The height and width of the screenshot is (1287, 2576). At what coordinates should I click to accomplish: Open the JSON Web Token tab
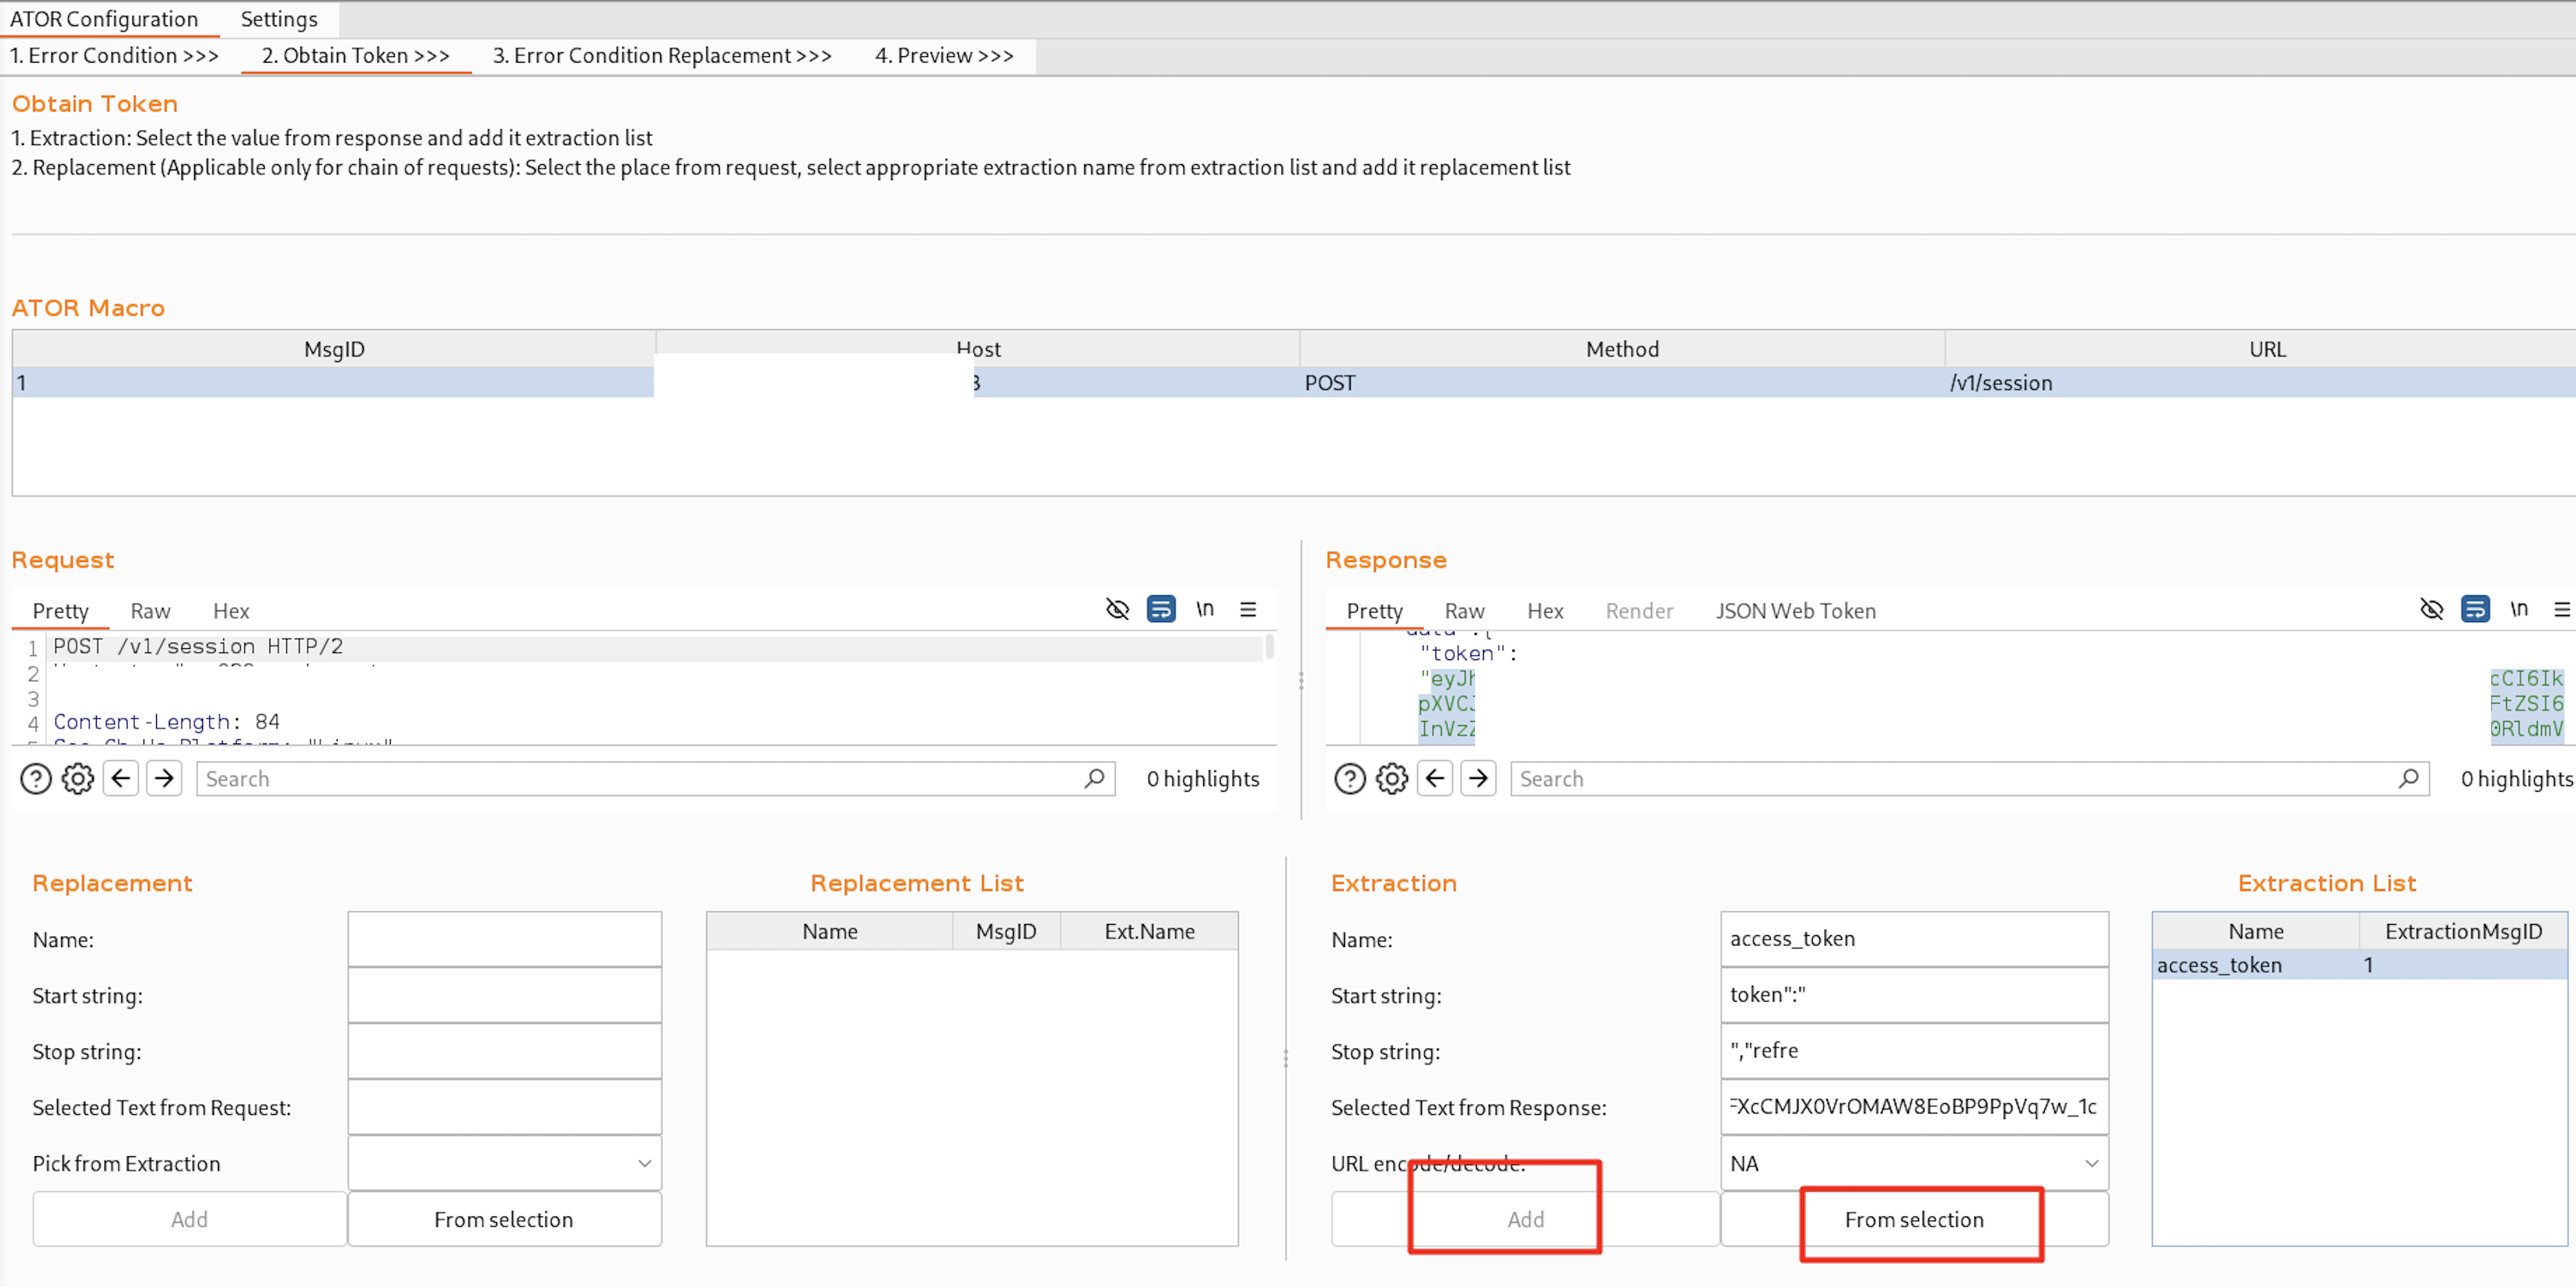click(1795, 611)
